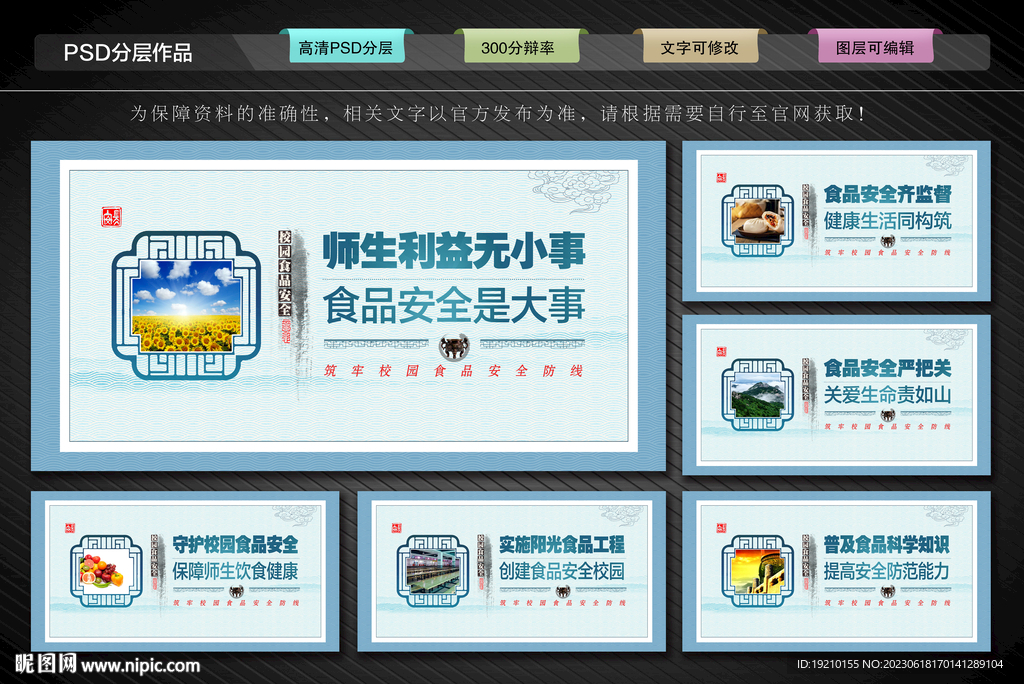Click the 300分辨率 green label
The image size is (1024, 684).
point(520,48)
